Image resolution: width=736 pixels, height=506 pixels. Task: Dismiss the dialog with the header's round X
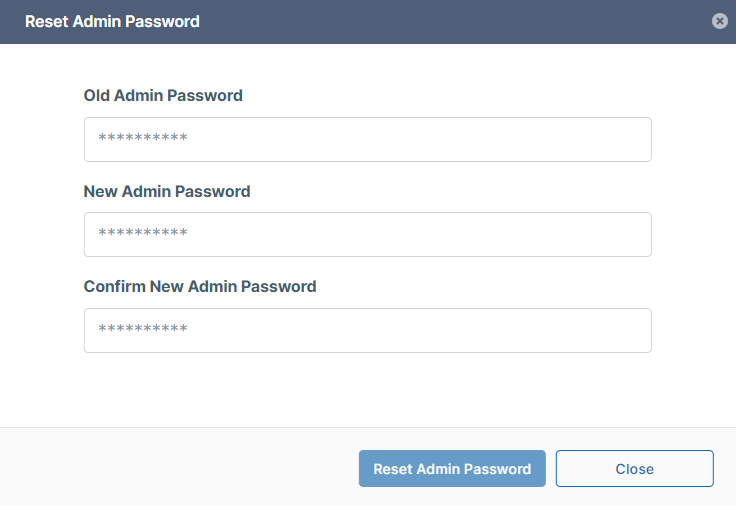(x=719, y=21)
